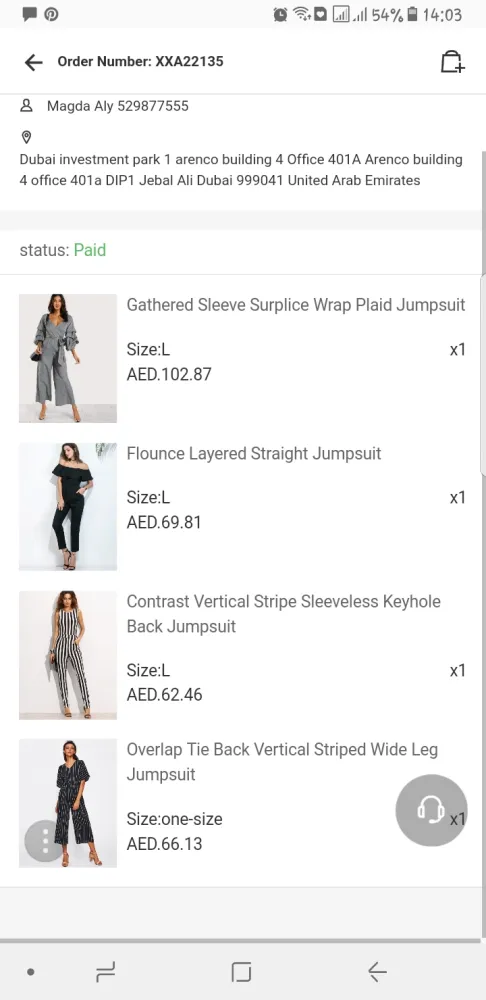Screen dimensions: 486x1000
Task: Select the Dubai delivery address text
Action: tap(241, 170)
